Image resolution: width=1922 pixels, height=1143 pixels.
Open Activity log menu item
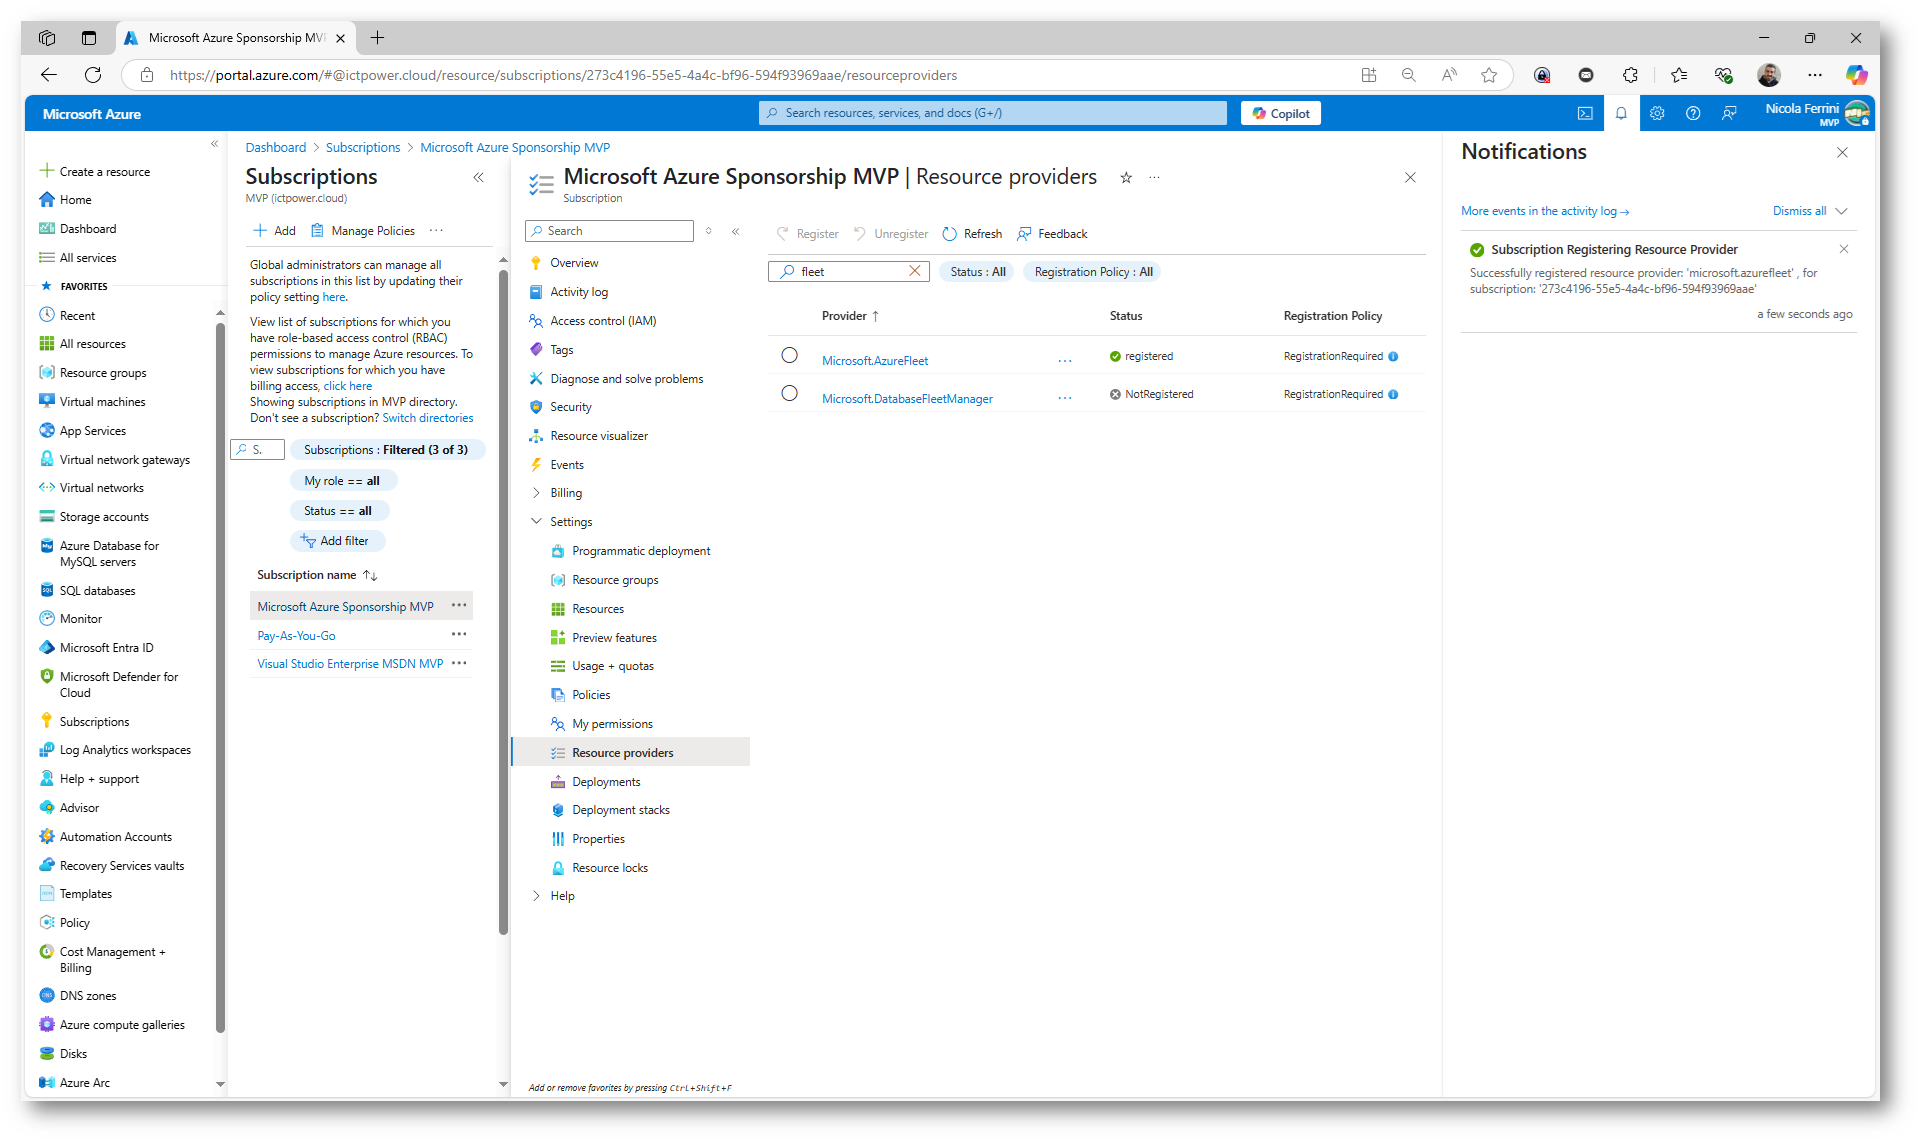tap(579, 291)
